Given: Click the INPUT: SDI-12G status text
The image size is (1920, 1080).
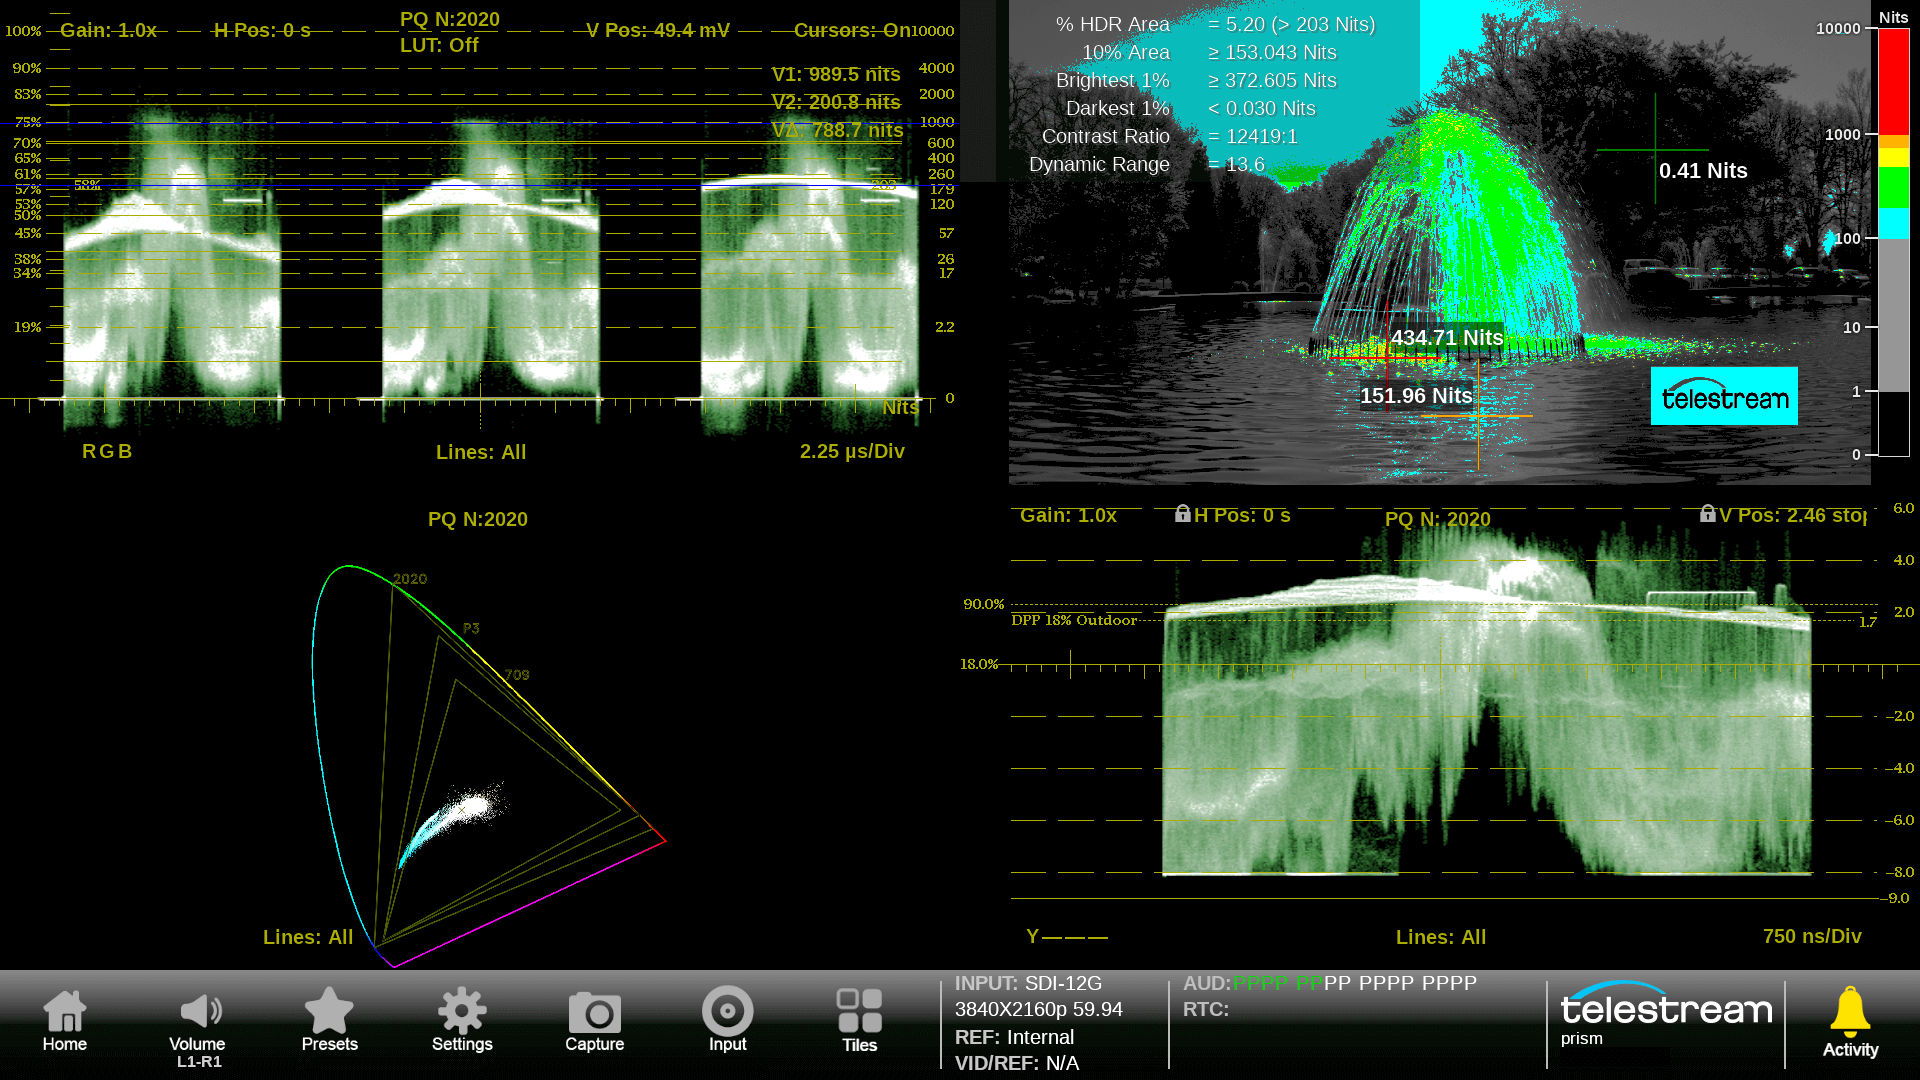Looking at the screenshot, I should (1028, 984).
